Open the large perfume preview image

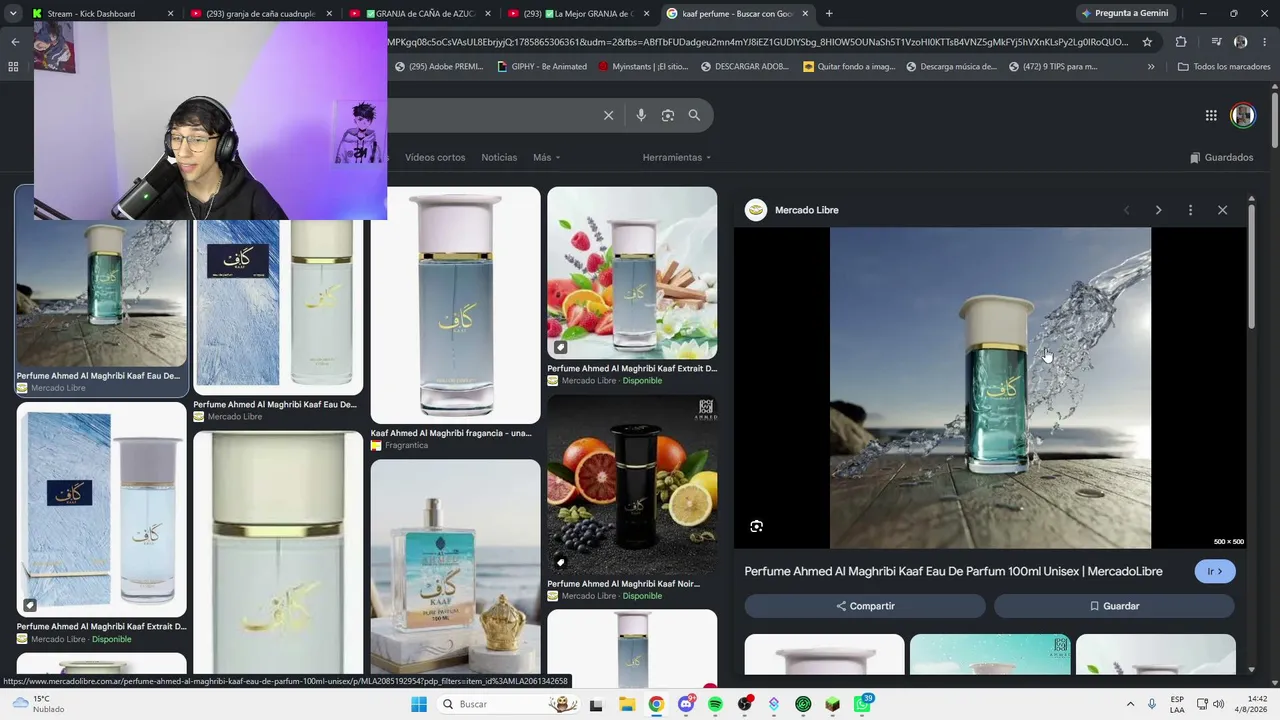(990, 388)
